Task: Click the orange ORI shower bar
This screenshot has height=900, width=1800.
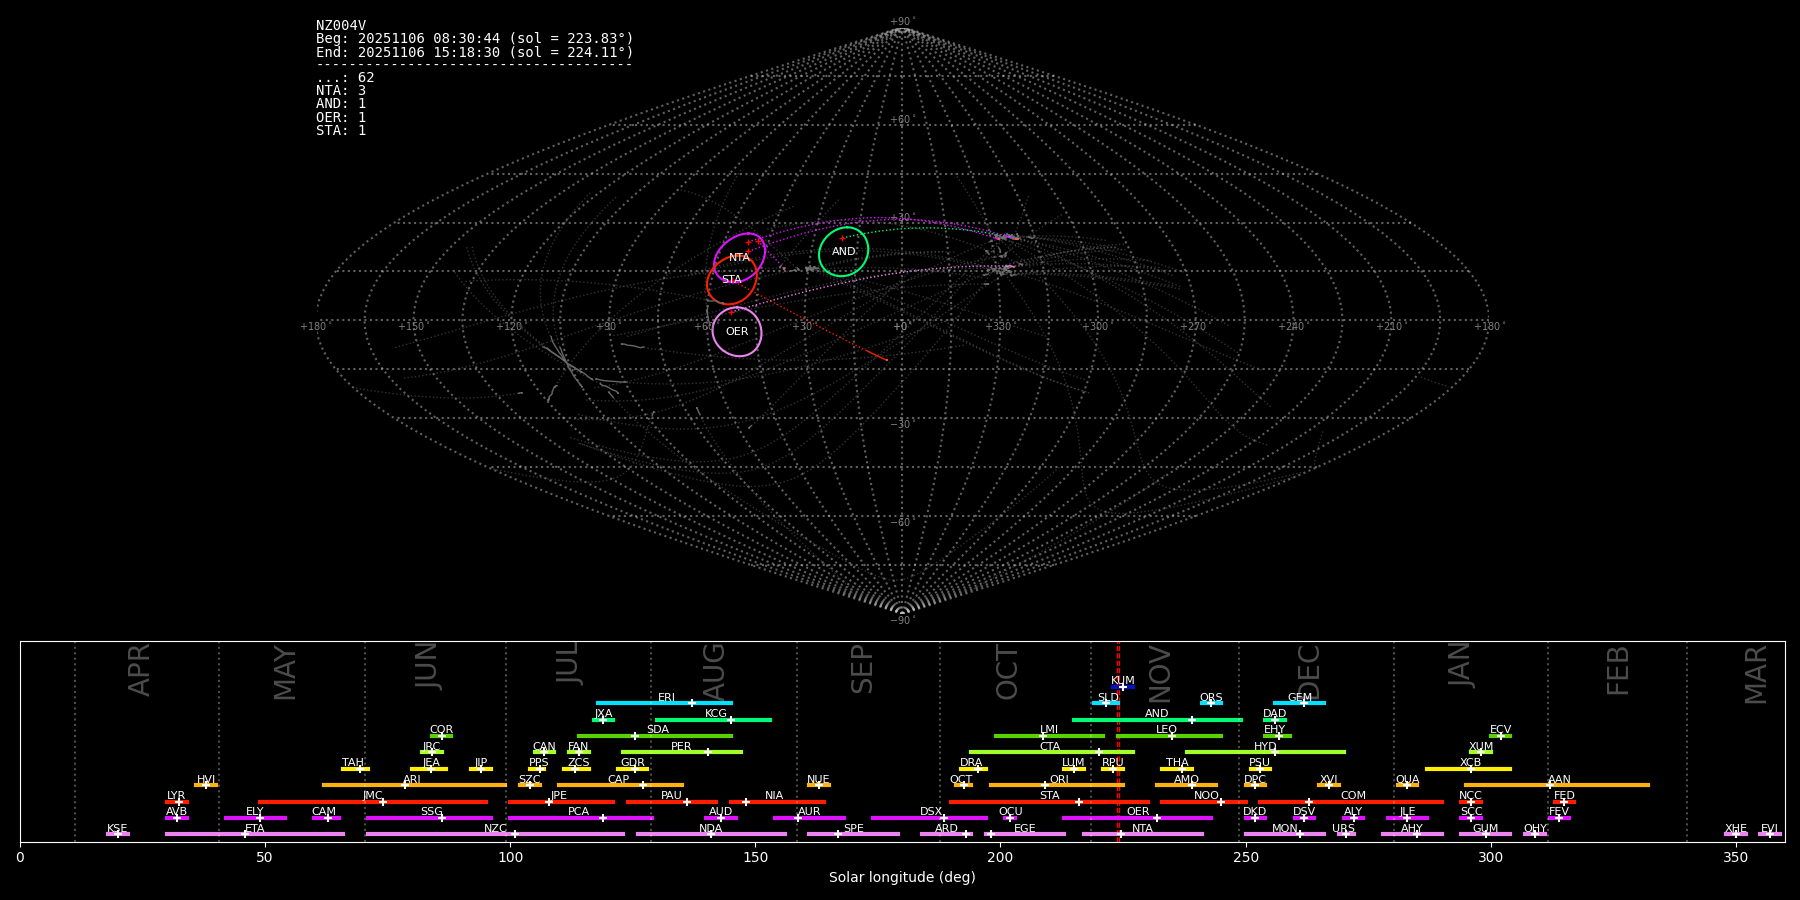Action: pos(1056,785)
